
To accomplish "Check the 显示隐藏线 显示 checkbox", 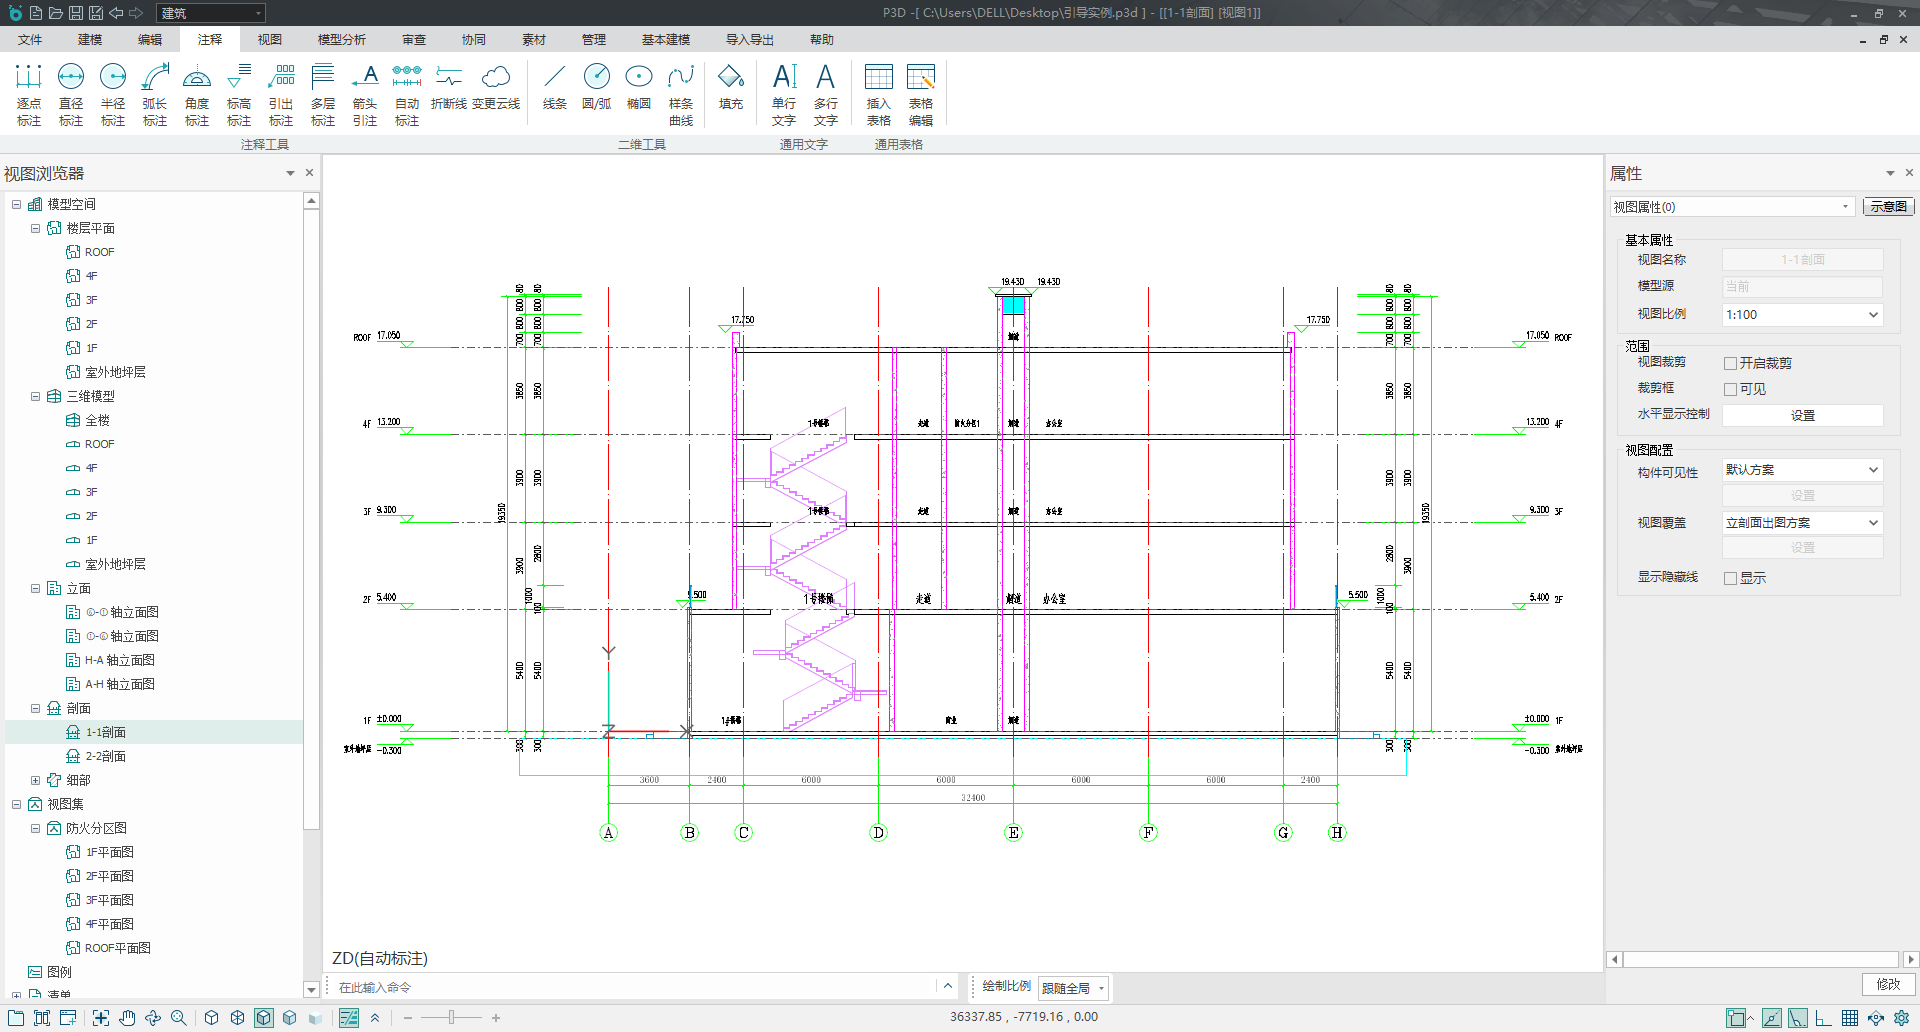I will 1730,579.
